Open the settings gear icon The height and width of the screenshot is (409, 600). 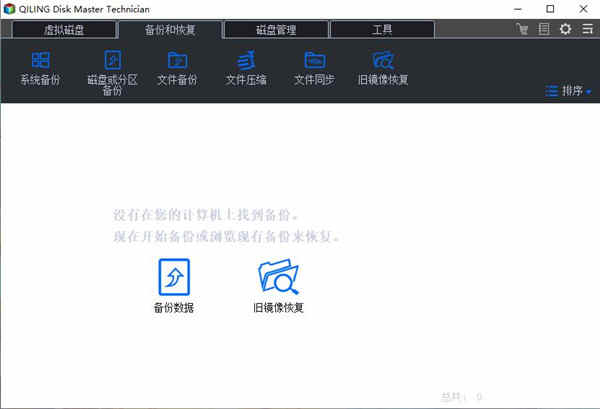click(565, 29)
